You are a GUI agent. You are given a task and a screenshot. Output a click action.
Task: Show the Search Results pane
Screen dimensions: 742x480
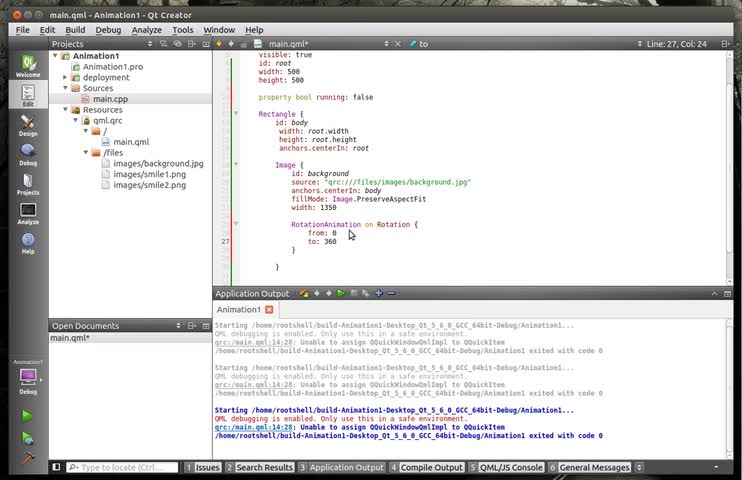point(259,467)
